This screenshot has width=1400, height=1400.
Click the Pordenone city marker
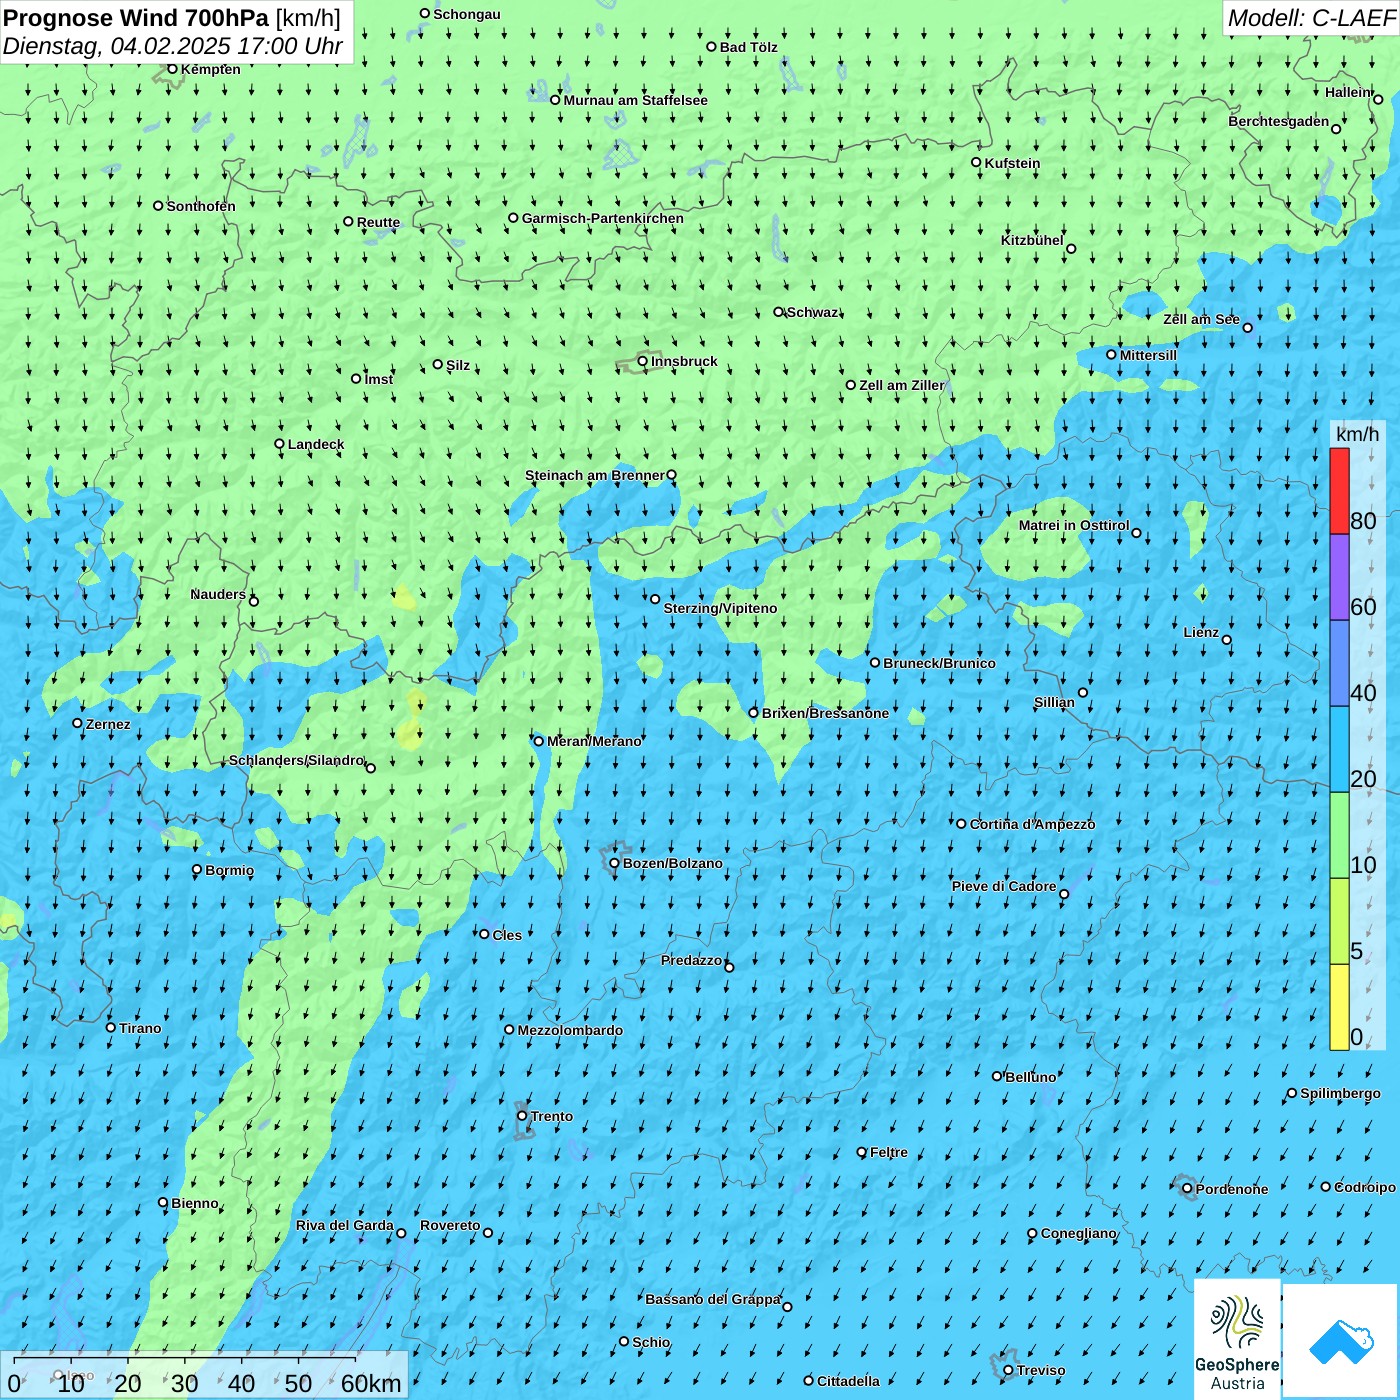1187,1189
